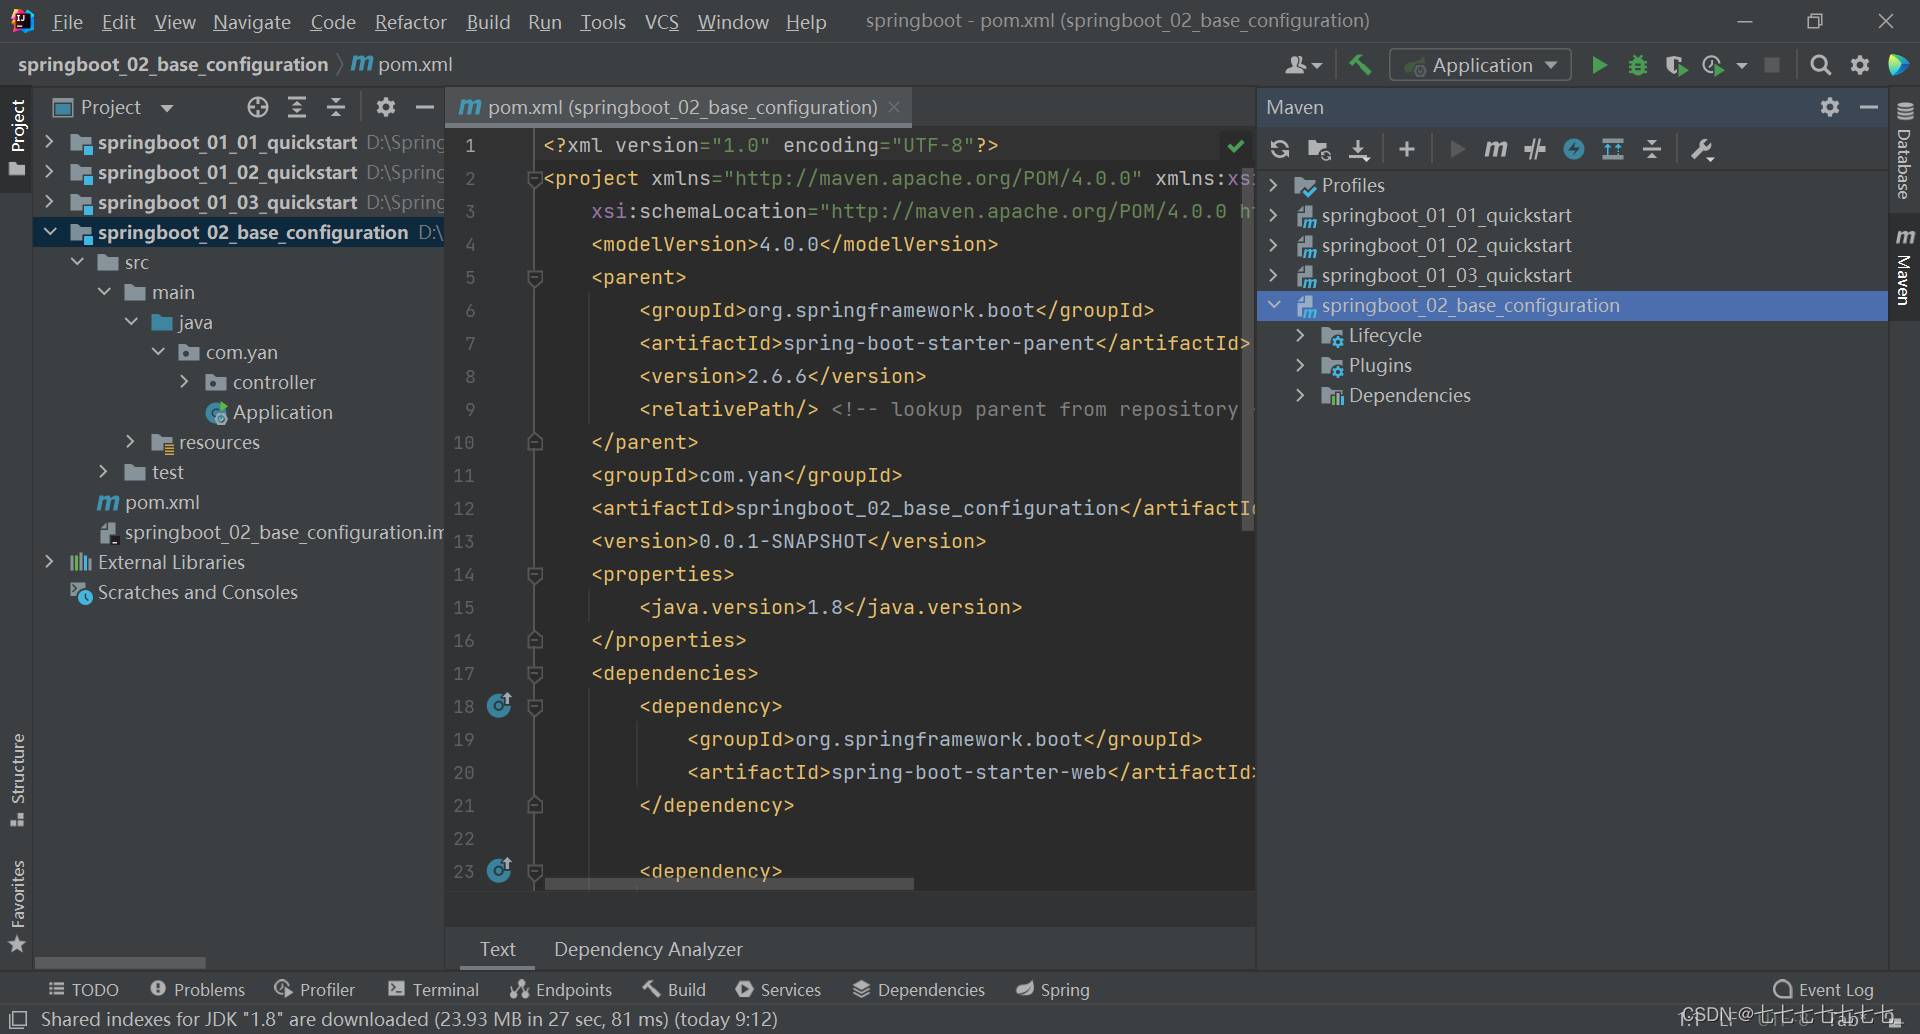Expand the resources folder

tap(130, 441)
